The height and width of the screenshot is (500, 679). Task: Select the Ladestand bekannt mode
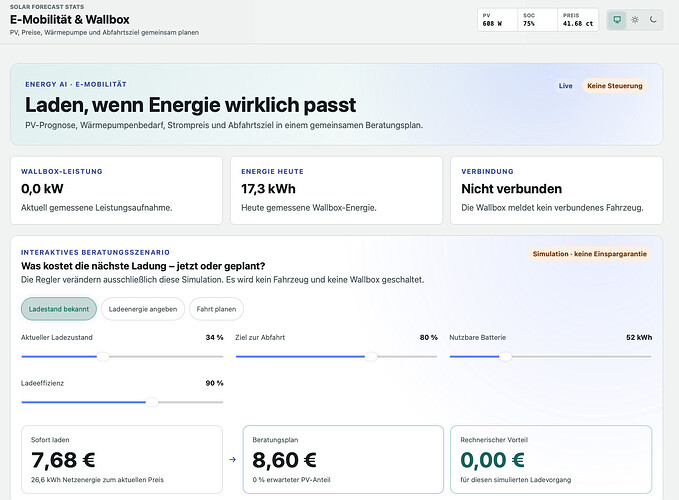59,309
